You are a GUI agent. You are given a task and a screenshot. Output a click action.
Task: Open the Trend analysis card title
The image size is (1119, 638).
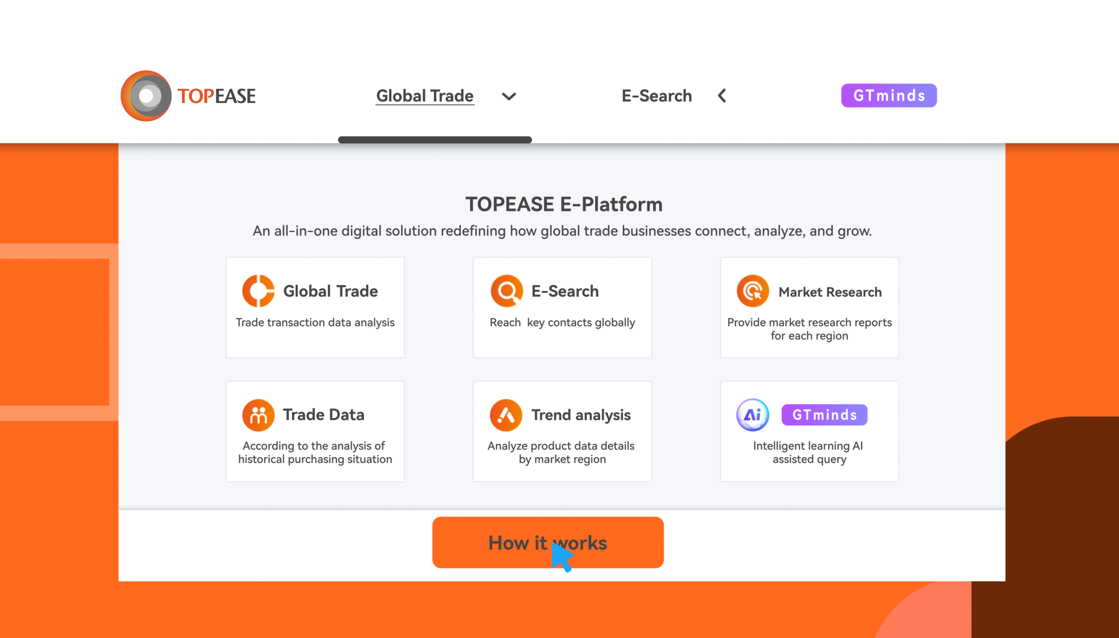tap(581, 415)
